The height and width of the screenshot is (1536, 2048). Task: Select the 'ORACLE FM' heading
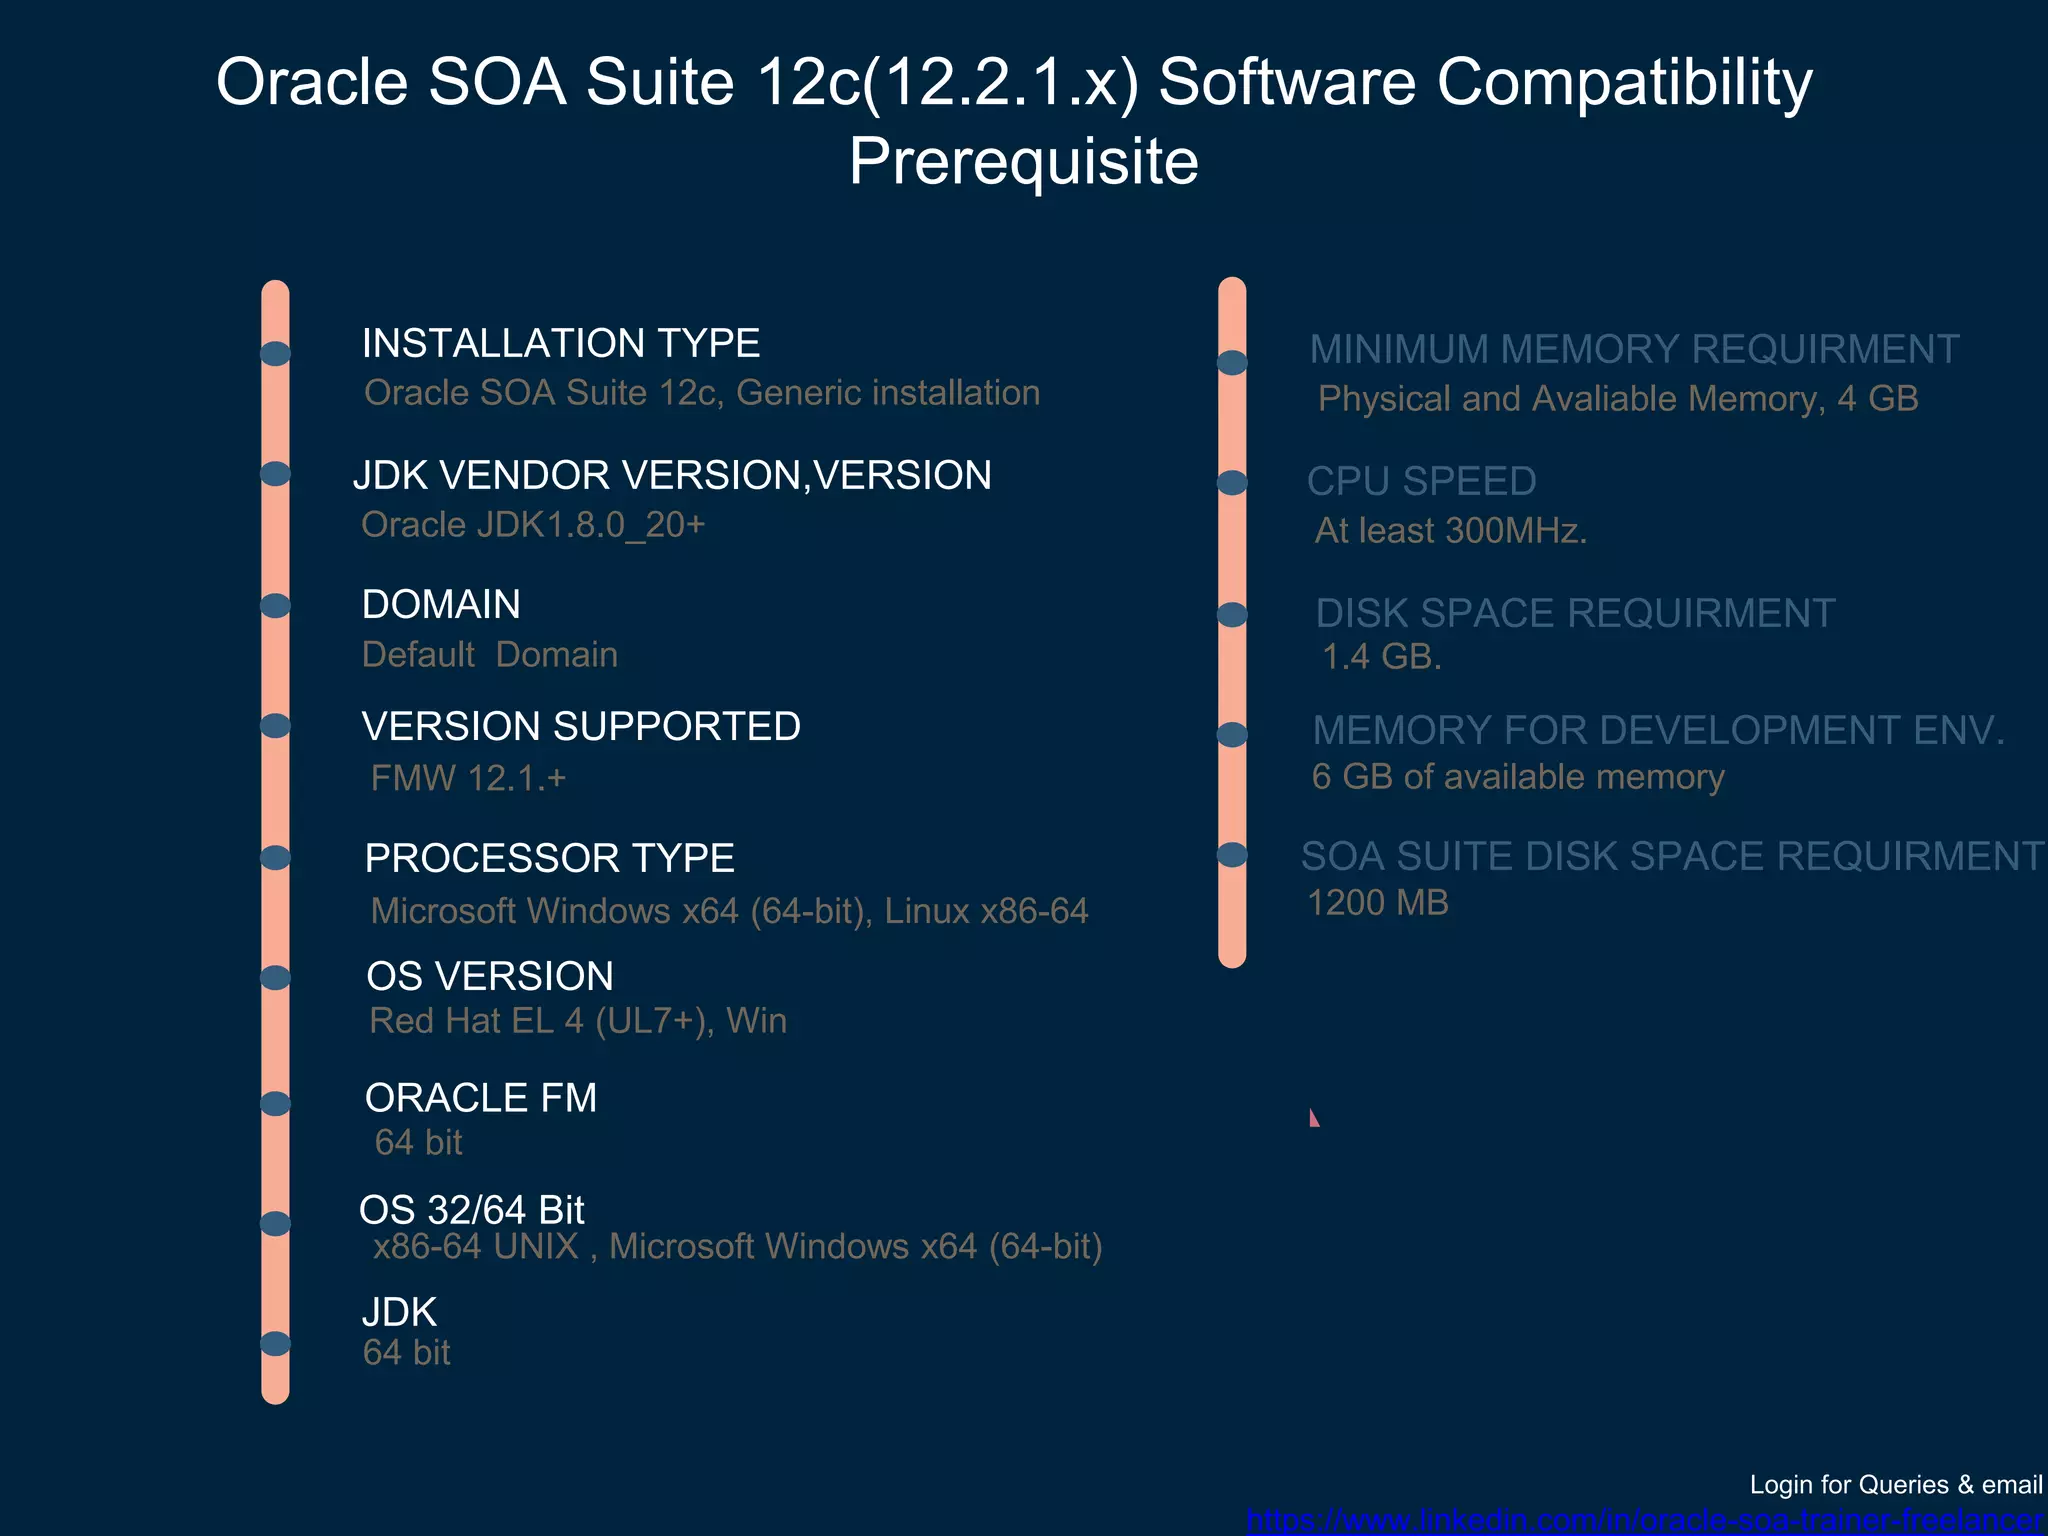(481, 1098)
